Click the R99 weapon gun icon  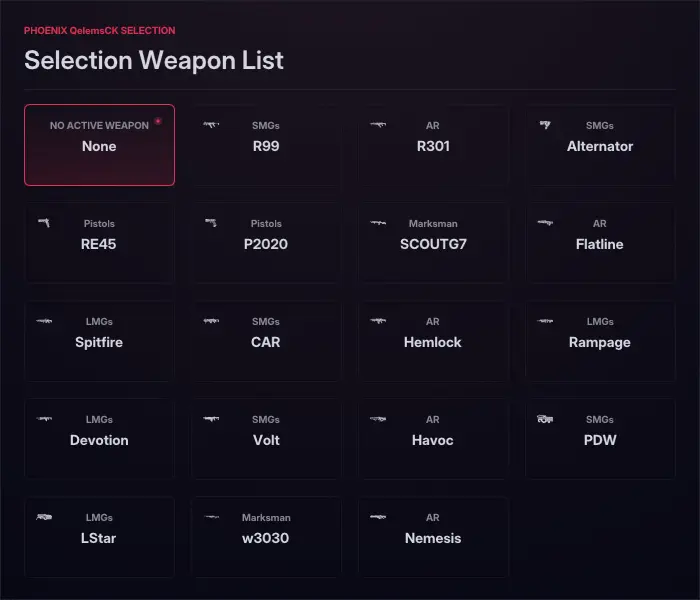coord(211,125)
